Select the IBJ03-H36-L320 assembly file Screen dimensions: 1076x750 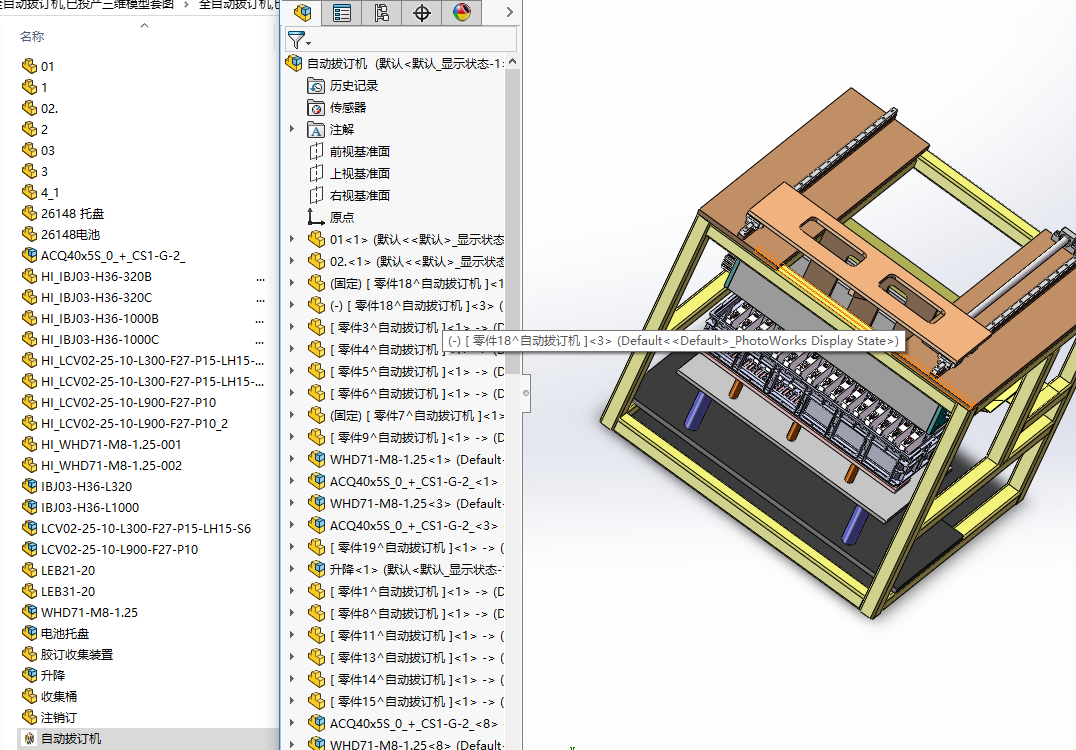click(77, 487)
